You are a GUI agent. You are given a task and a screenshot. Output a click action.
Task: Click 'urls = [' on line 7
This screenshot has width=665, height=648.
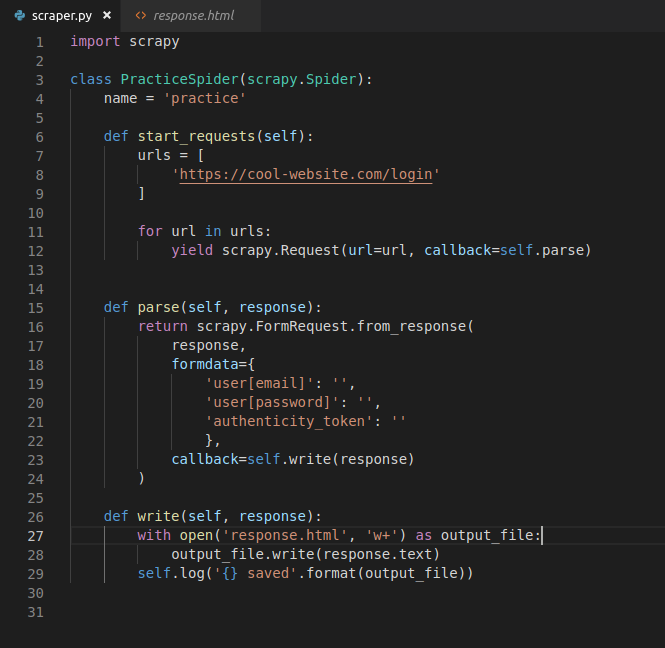[171, 155]
